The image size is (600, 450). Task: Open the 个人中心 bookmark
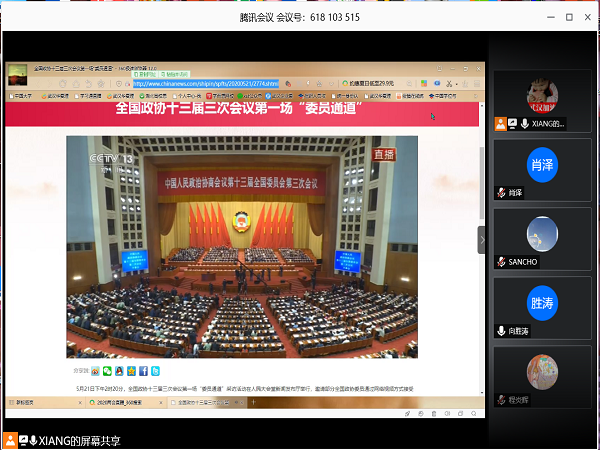187,96
